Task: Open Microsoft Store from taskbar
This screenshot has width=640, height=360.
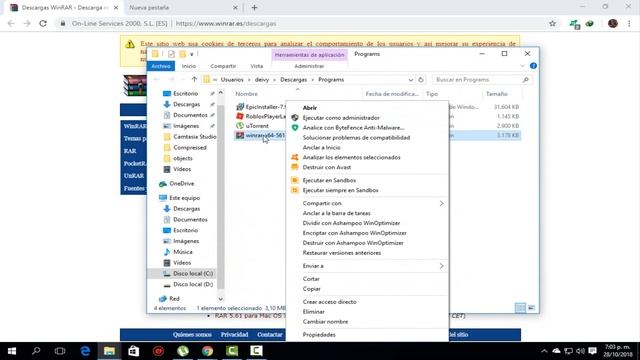Action: pyautogui.click(x=134, y=351)
